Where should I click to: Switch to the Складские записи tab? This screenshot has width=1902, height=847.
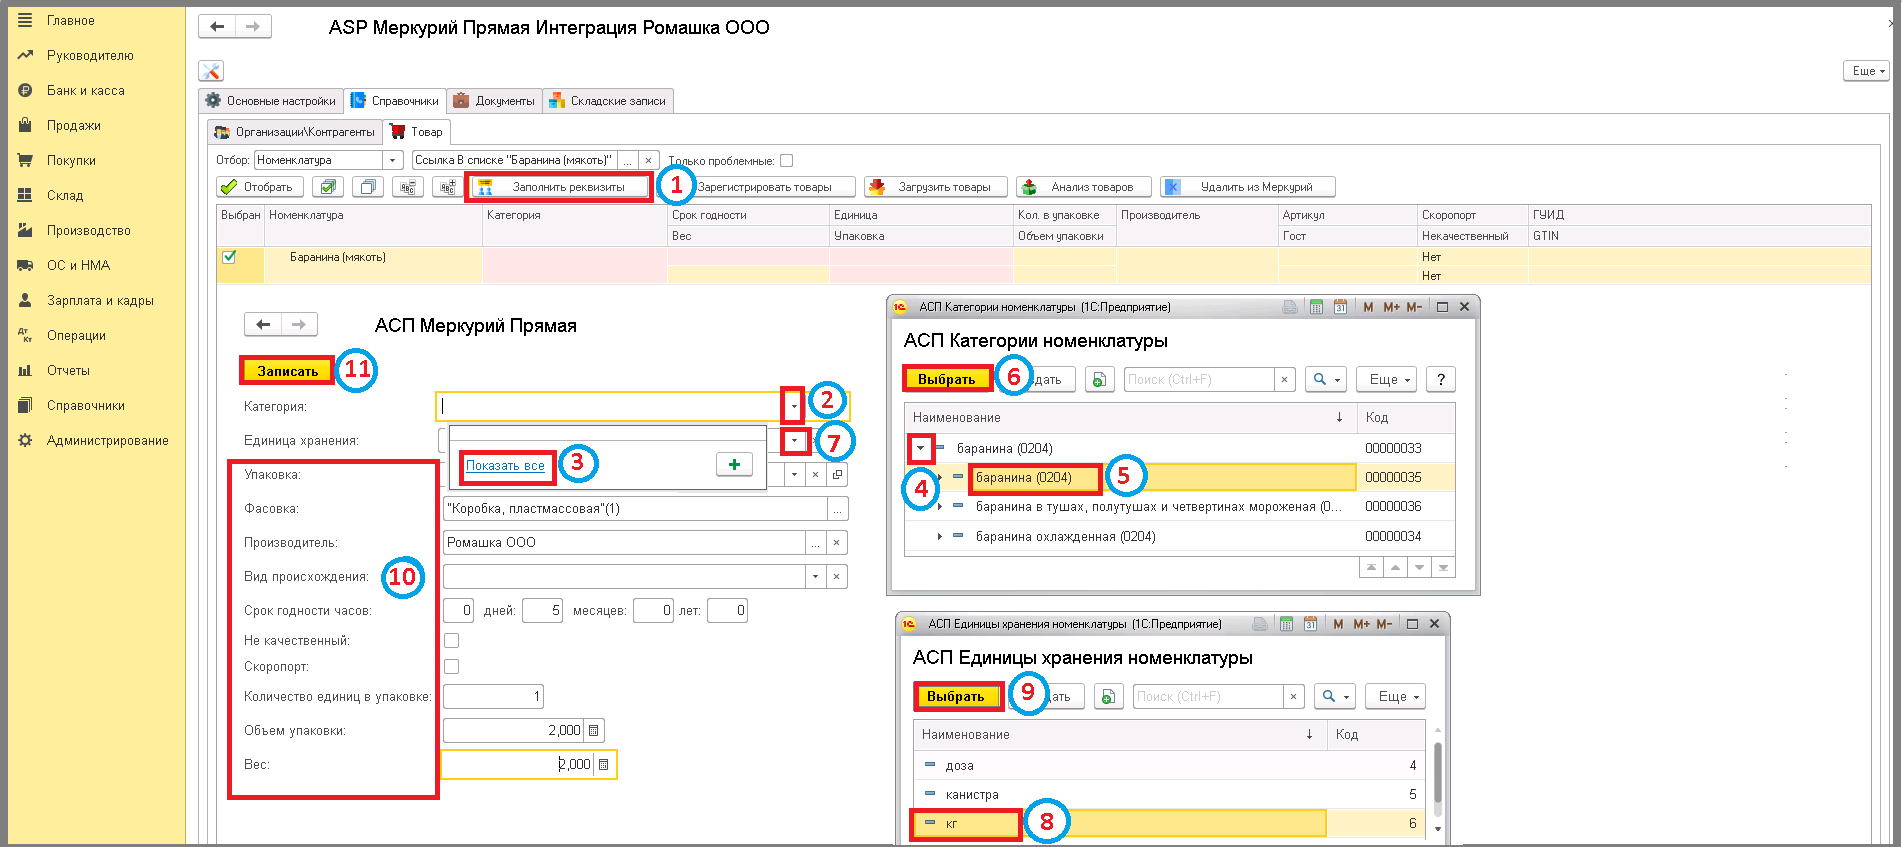click(x=608, y=101)
